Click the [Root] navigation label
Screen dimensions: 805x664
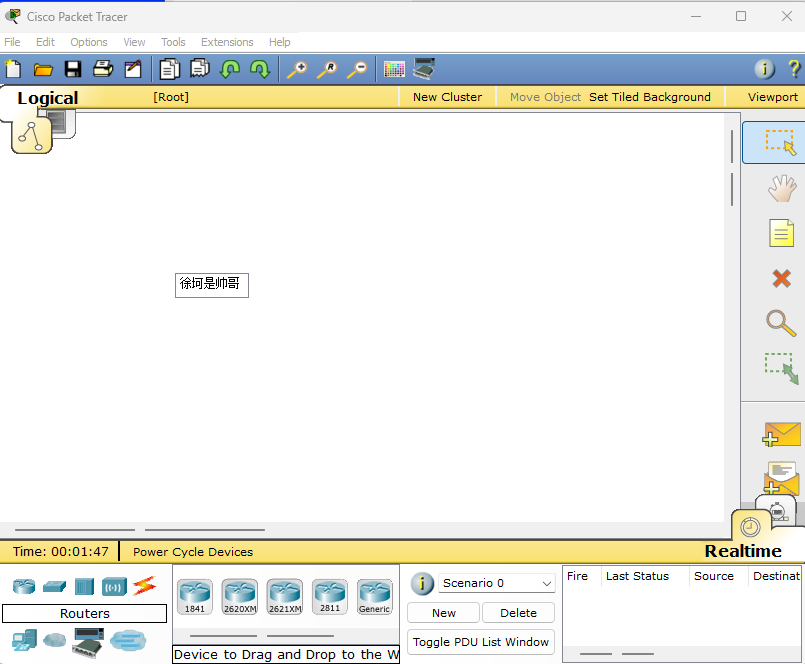(171, 97)
